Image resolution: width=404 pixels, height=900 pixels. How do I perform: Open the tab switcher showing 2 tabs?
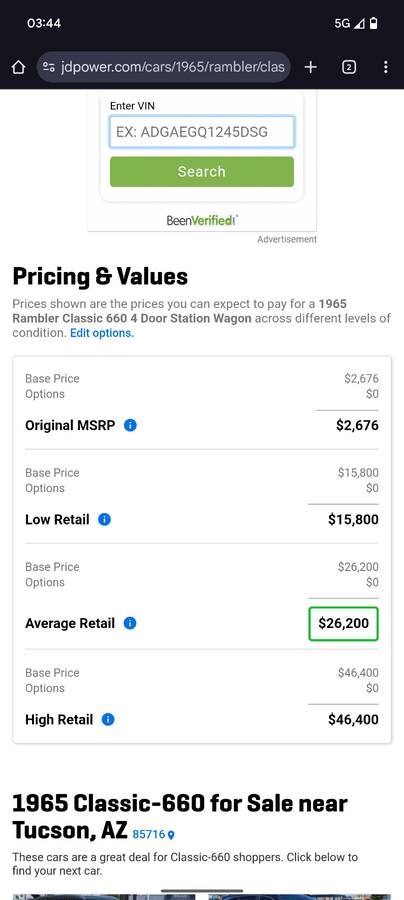(348, 67)
